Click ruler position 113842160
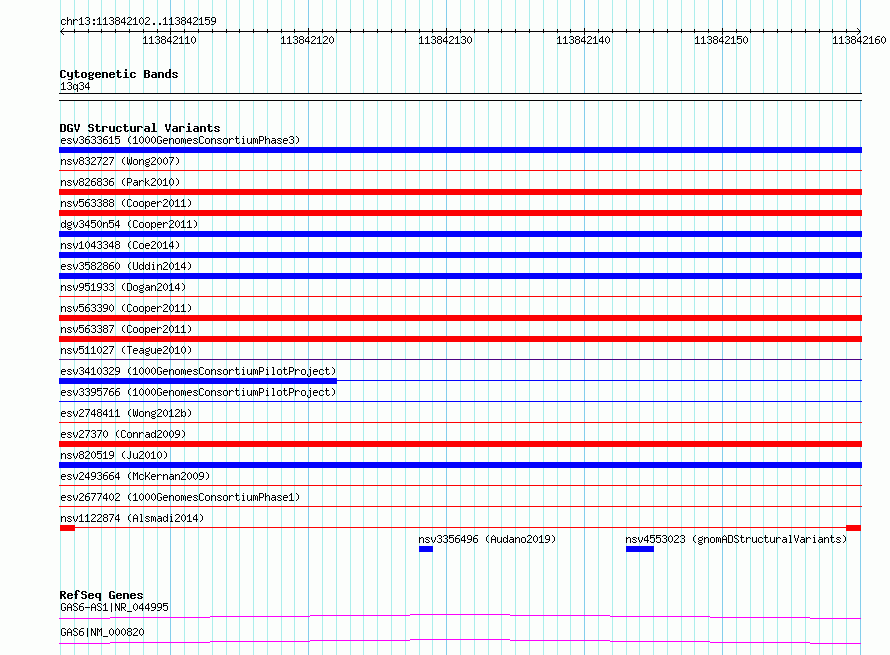The image size is (890, 655). point(859,40)
